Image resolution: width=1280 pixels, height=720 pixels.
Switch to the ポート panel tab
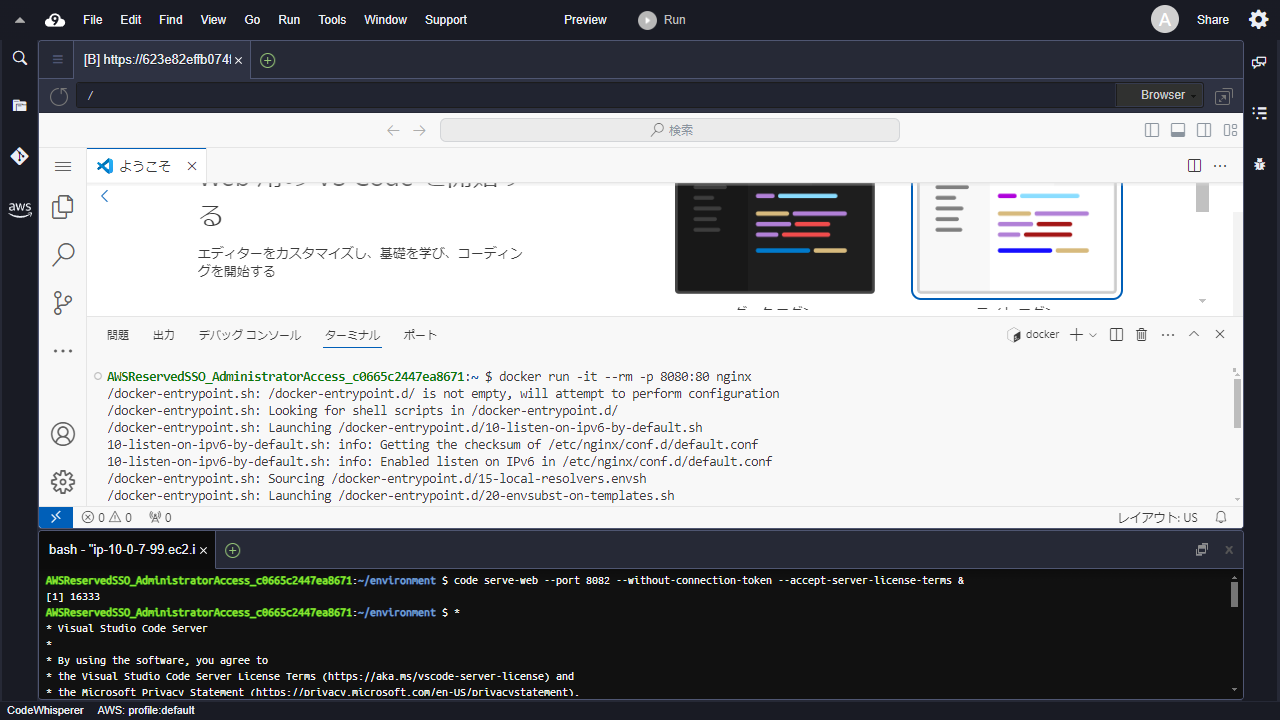pyautogui.click(x=420, y=335)
